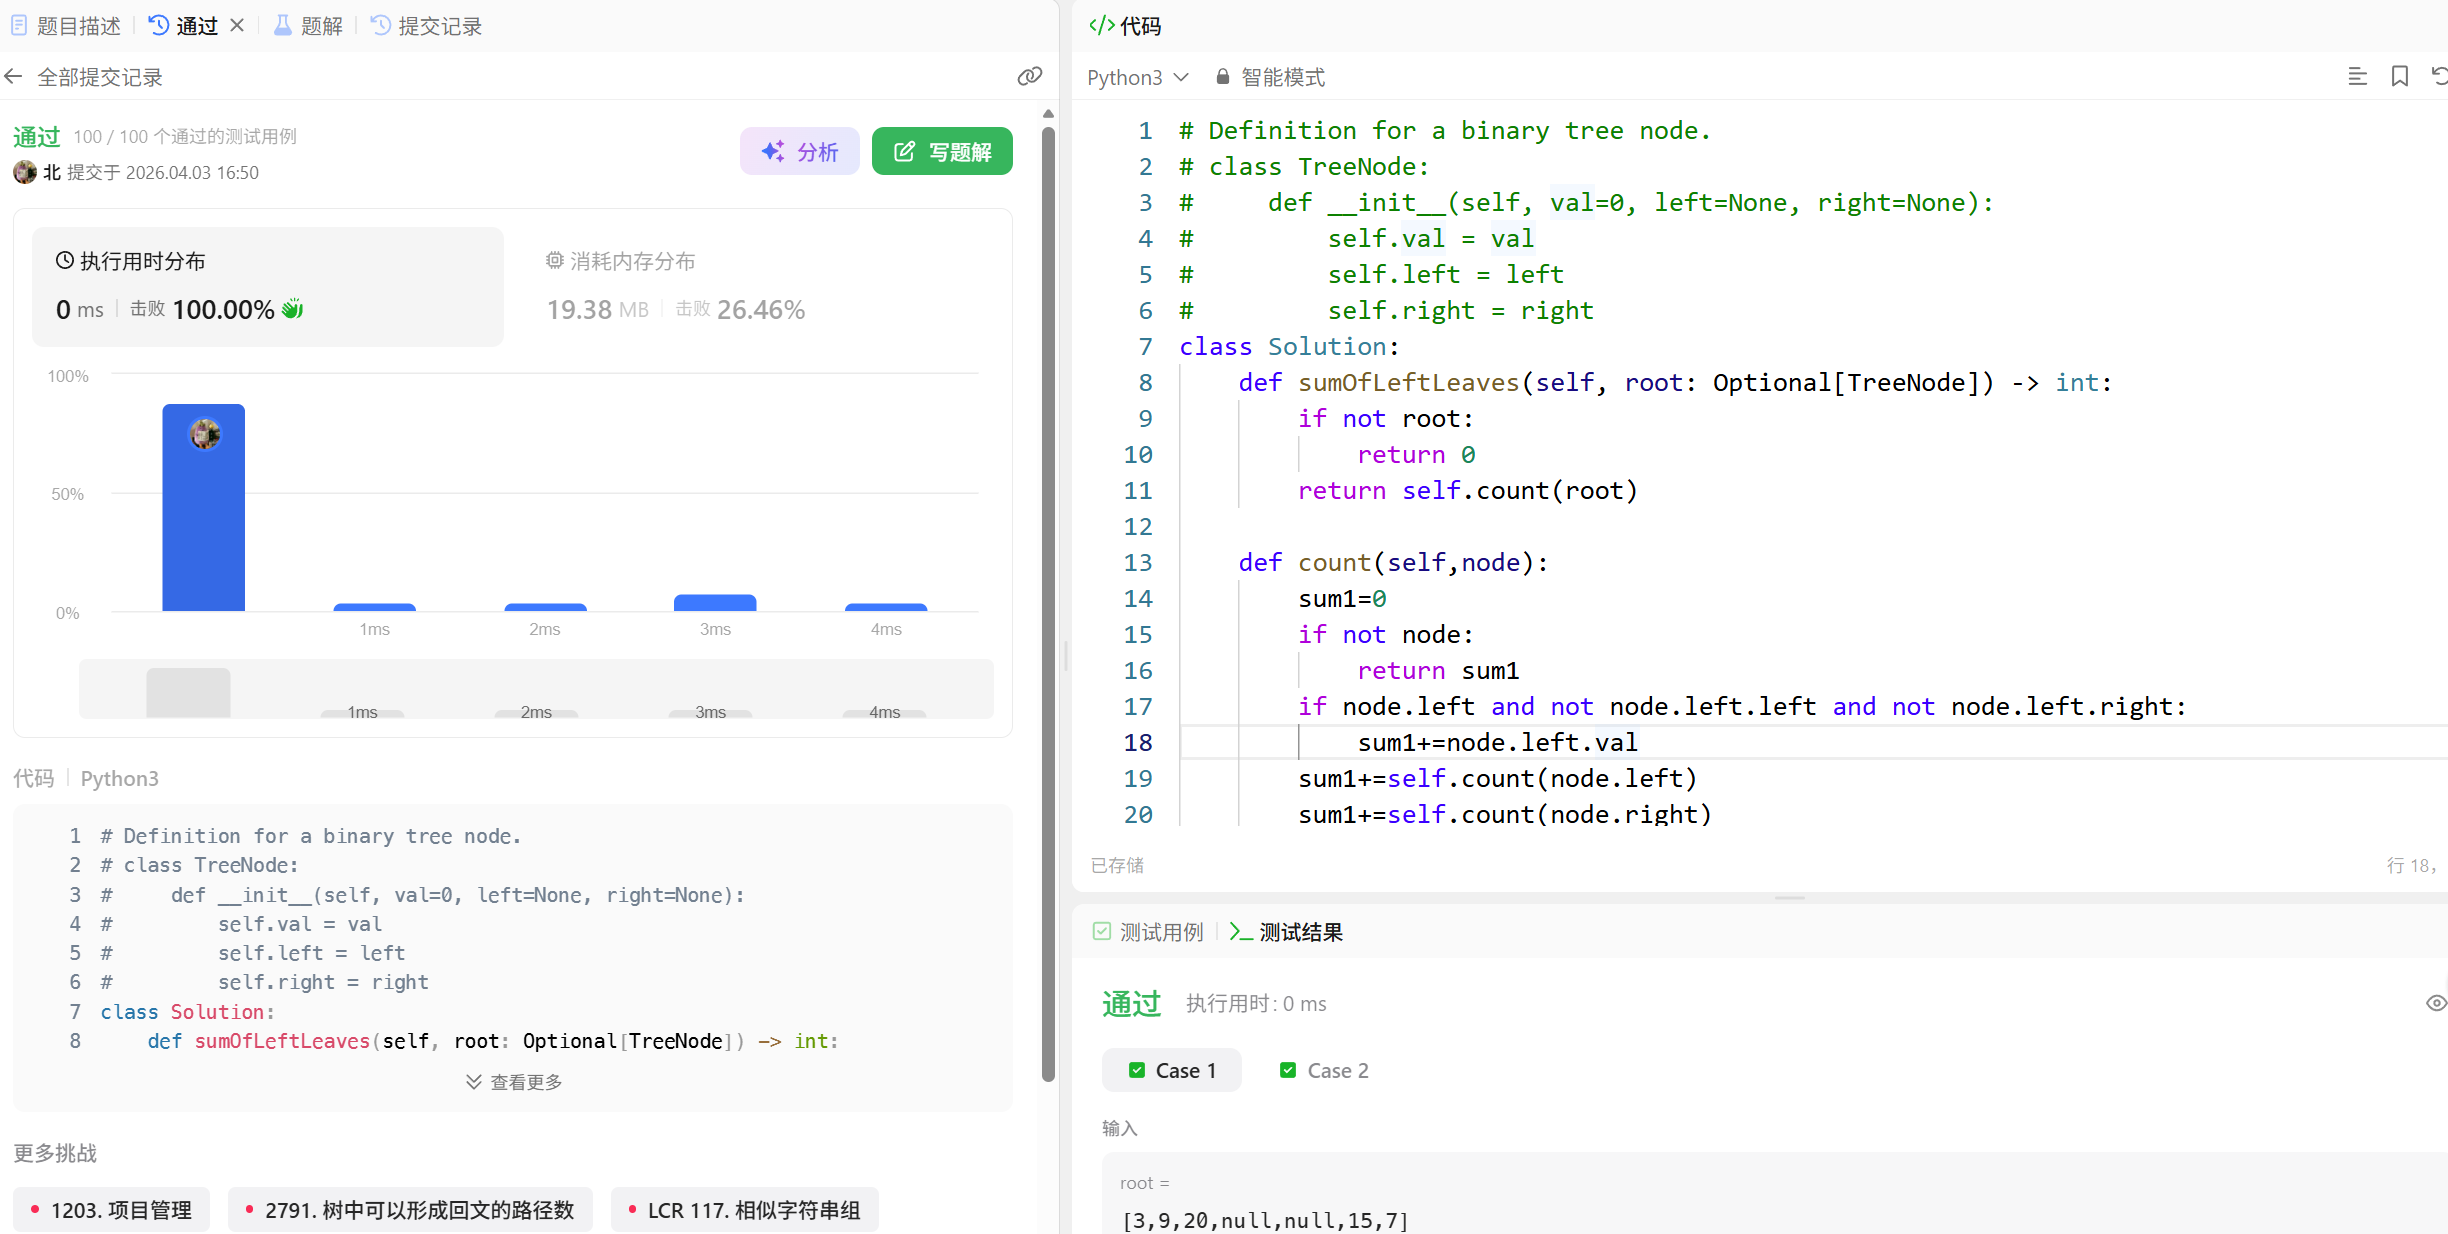Screen dimensions: 2448x1234
Task: Copy submission link via chain icon
Action: 1029,77
